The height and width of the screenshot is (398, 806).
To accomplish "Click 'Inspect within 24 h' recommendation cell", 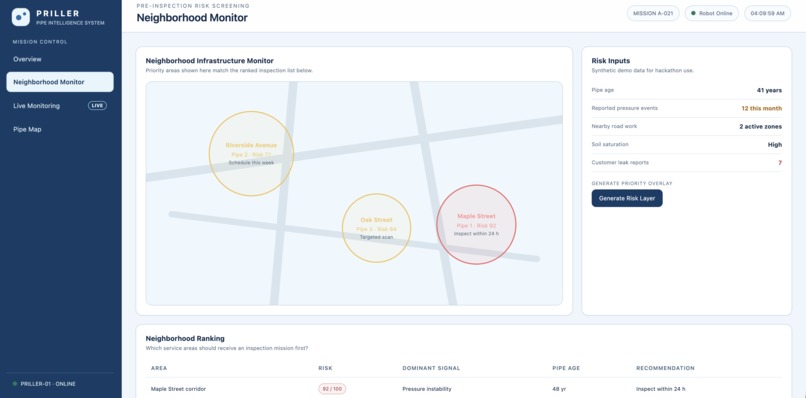I will pos(661,389).
